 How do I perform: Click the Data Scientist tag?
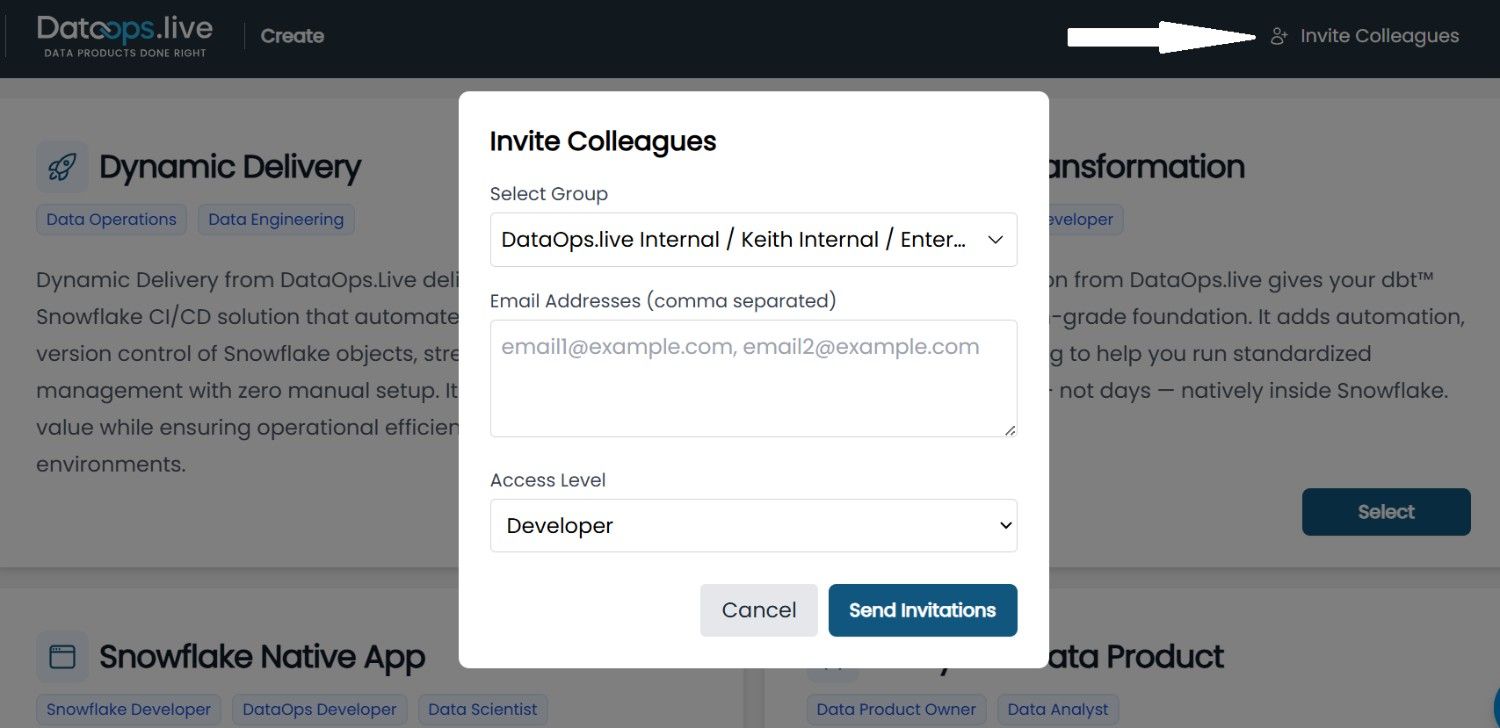(483, 709)
